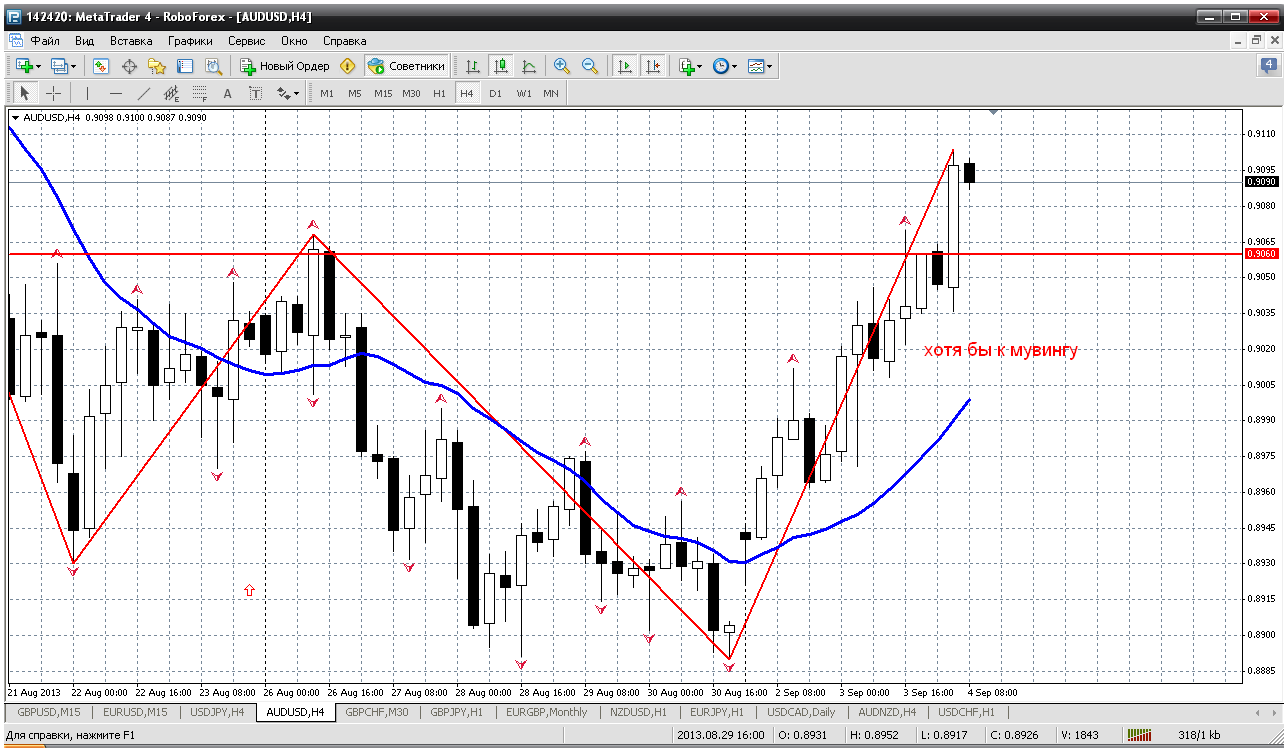The image size is (1288, 748).
Task: Select the red text label хотя бы к мувингу
Action: [x=1001, y=350]
